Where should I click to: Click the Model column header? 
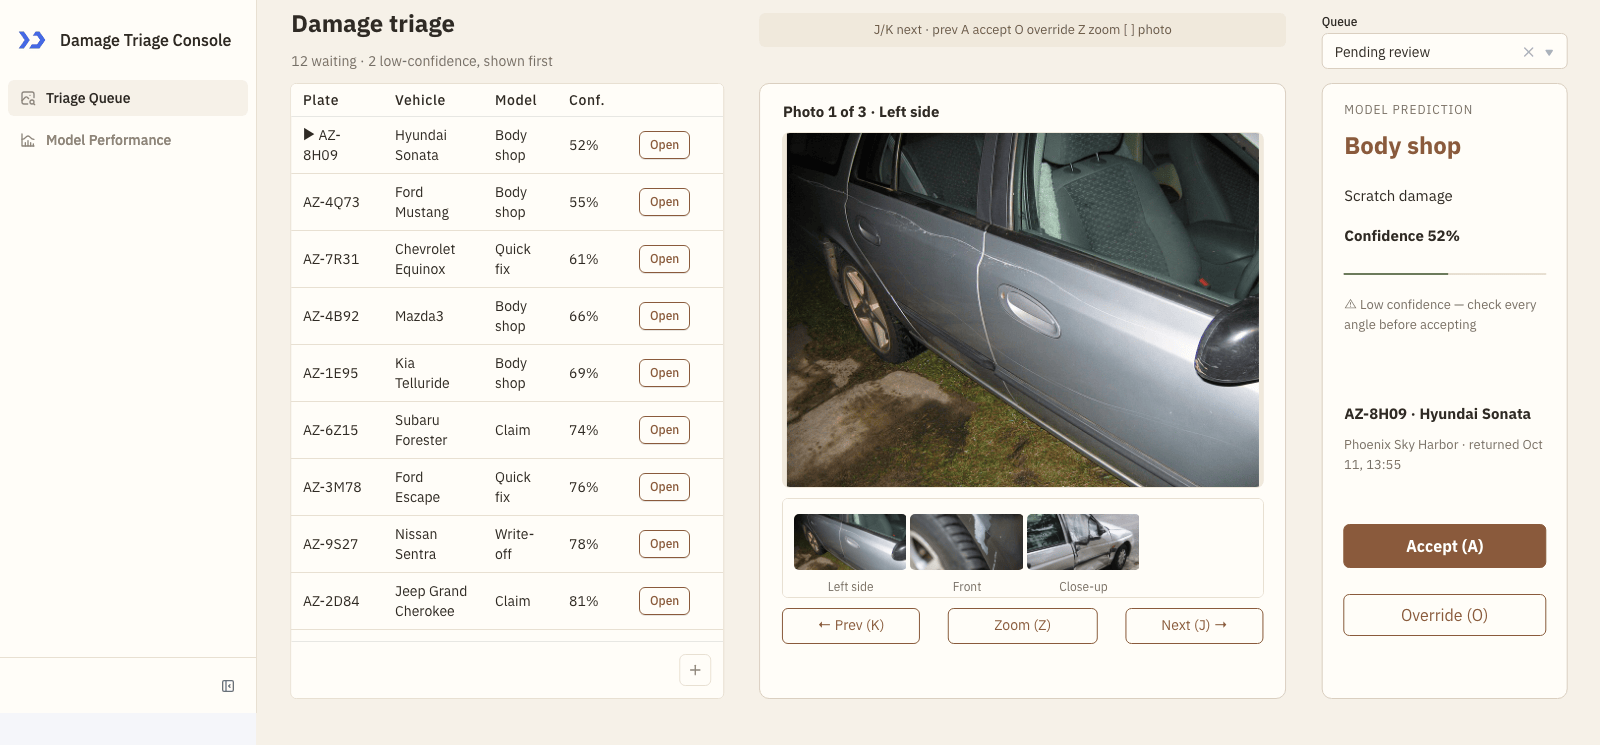(x=516, y=100)
